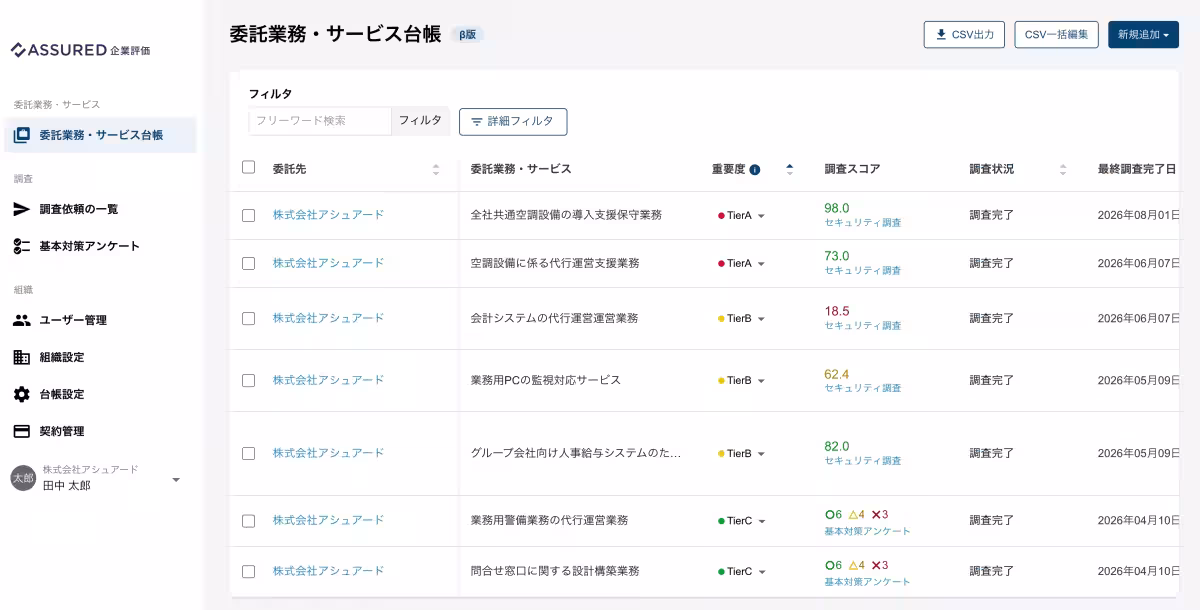Viewport: 1200px width, 610px height.
Task: Click the 台帳設定 gear icon
Action: tap(21, 394)
